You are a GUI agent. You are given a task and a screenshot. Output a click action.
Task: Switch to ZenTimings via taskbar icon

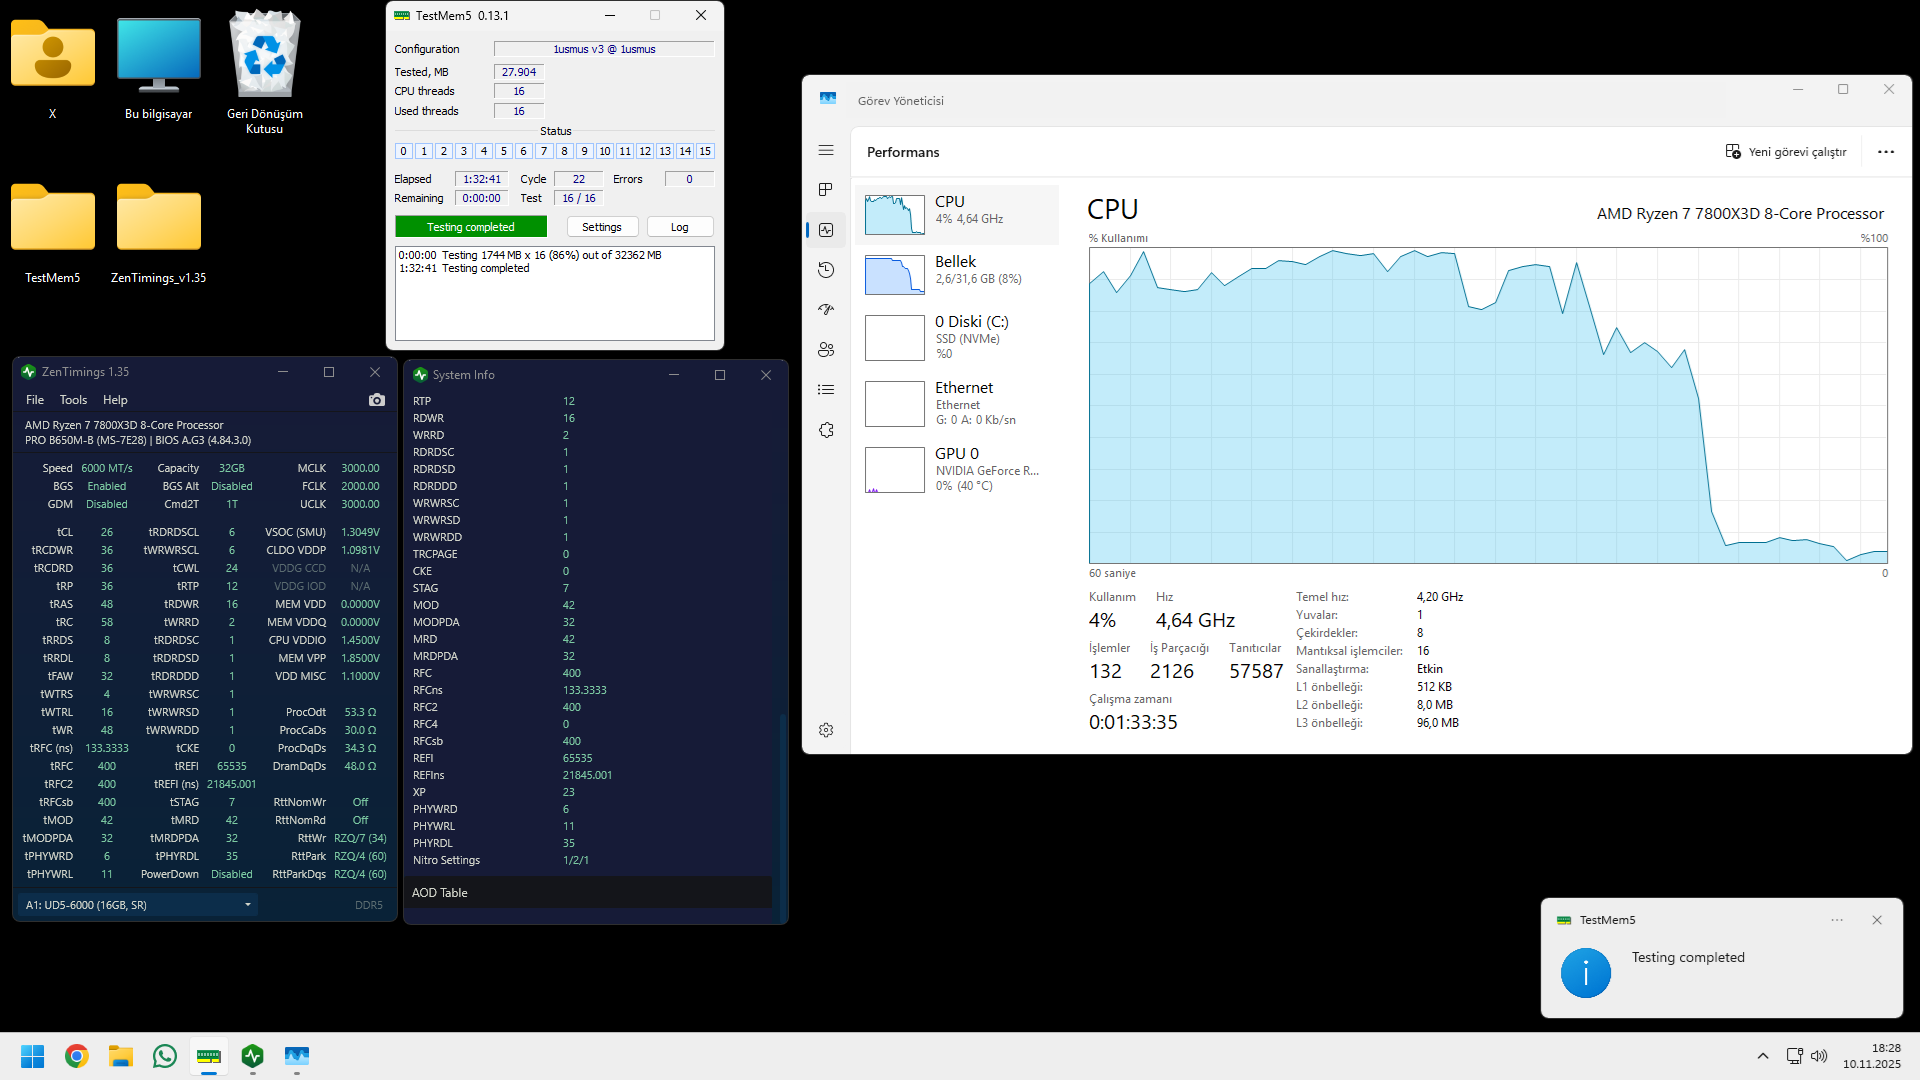coord(253,1056)
